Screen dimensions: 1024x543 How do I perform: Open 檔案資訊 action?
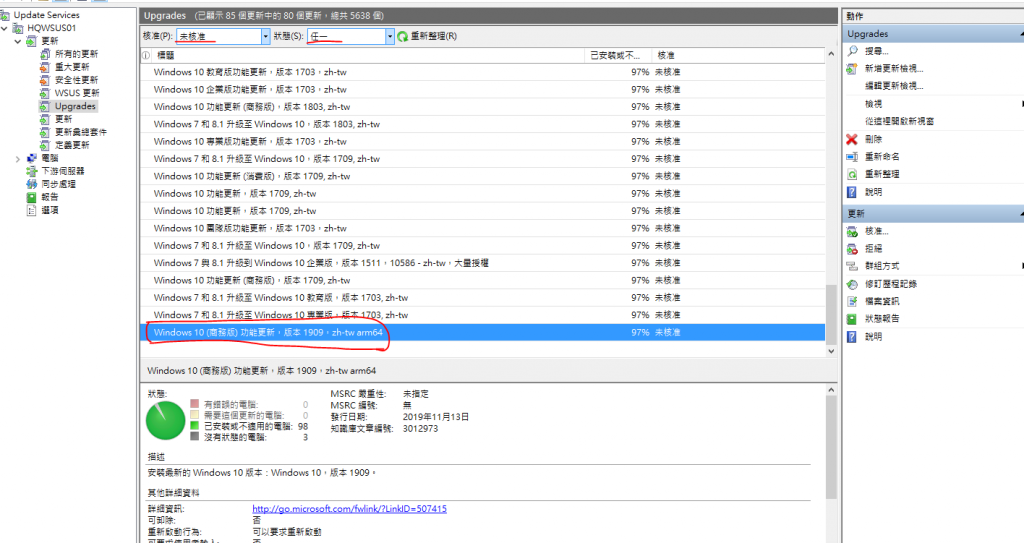pyautogui.click(x=882, y=302)
